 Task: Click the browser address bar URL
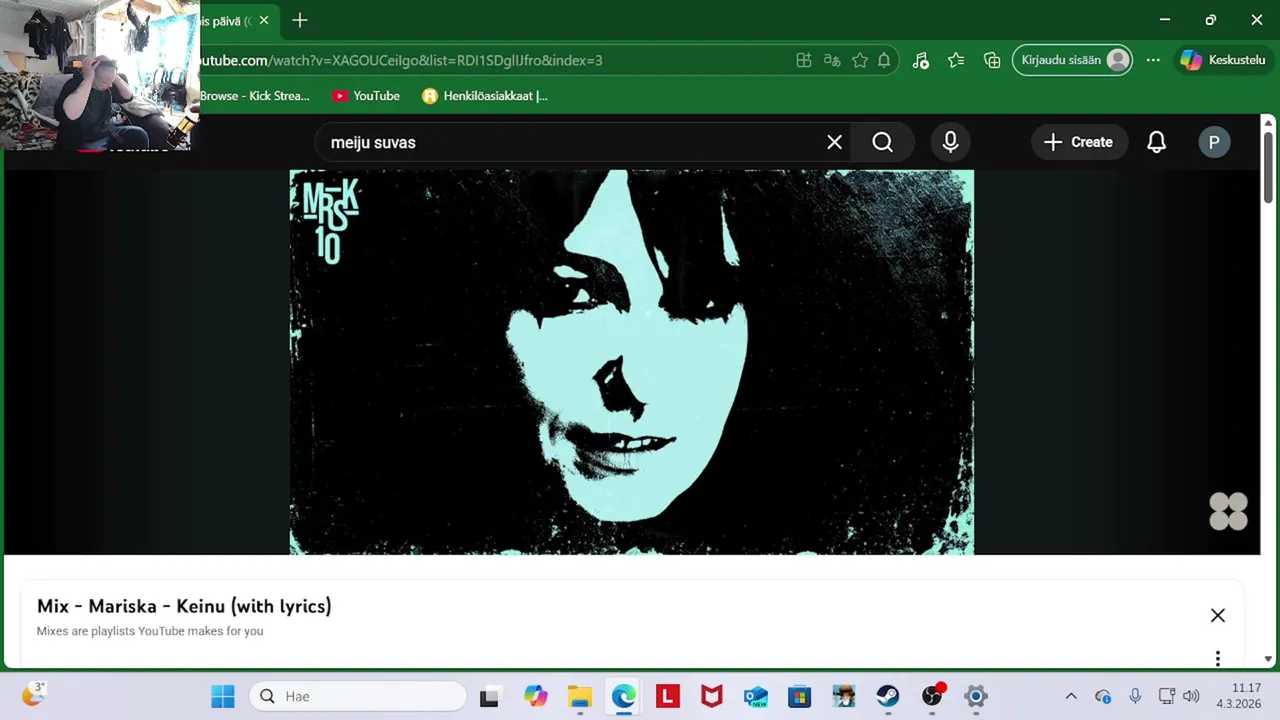400,60
